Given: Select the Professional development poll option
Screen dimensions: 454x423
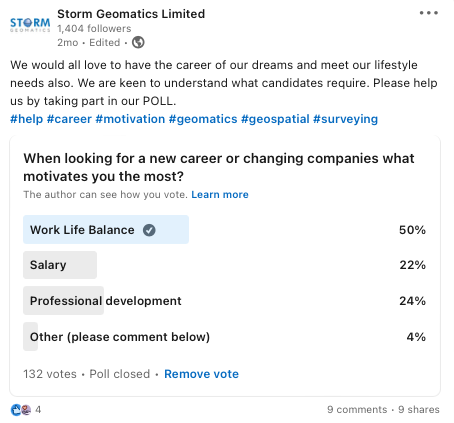Looking at the screenshot, I should (x=225, y=301).
